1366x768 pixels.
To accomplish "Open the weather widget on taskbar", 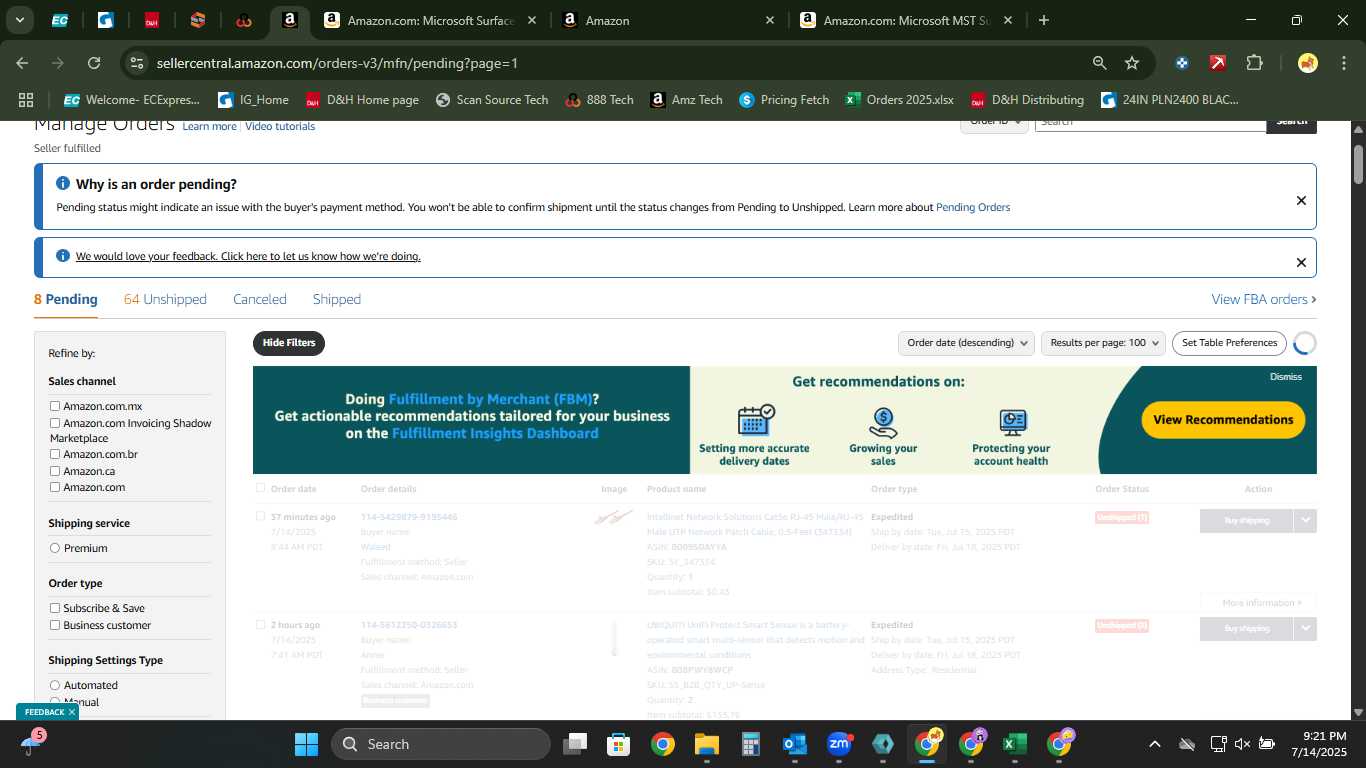I will 32,743.
